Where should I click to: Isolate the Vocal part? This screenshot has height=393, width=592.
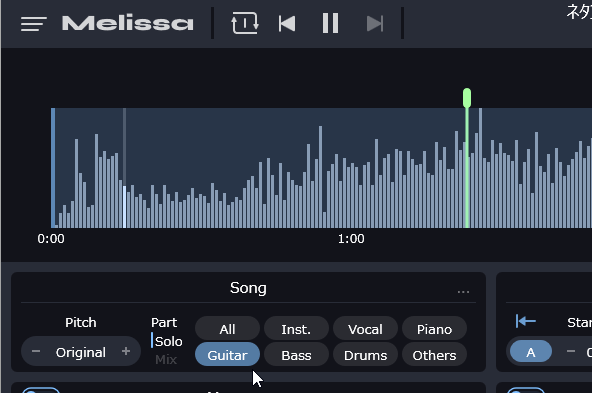tap(365, 329)
